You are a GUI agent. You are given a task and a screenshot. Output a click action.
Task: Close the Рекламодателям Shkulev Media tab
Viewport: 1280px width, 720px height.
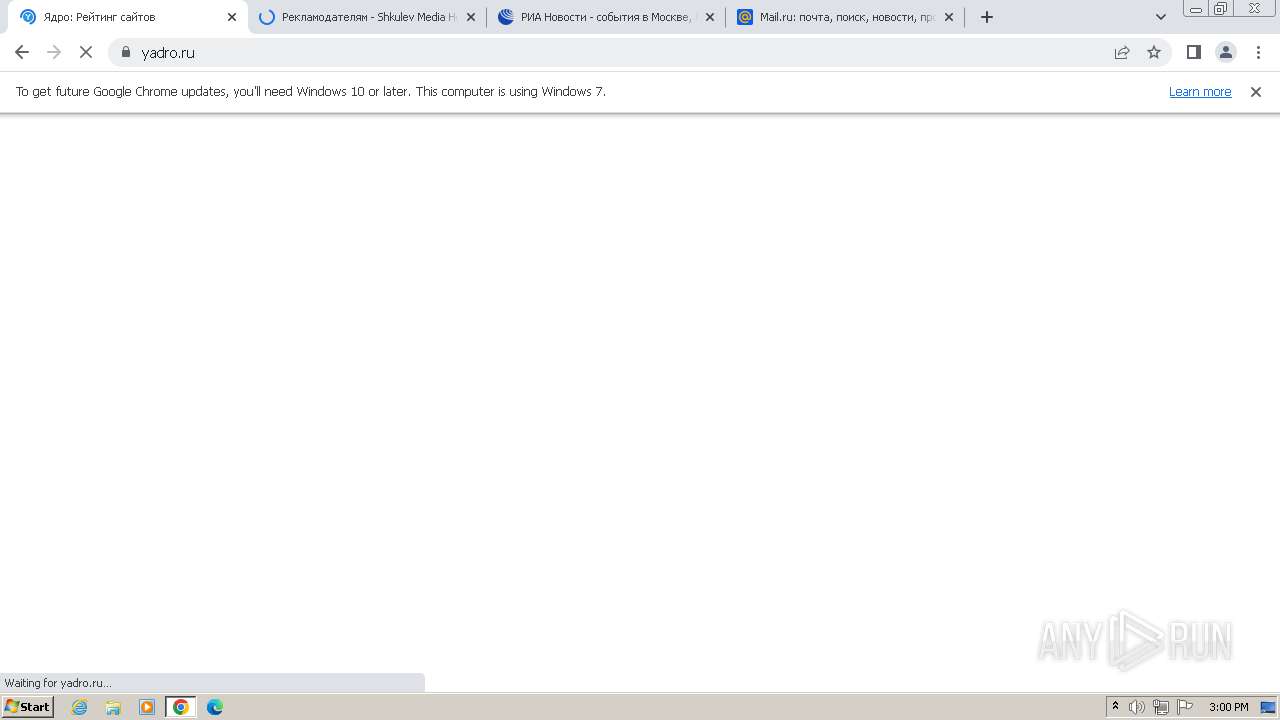tap(471, 17)
